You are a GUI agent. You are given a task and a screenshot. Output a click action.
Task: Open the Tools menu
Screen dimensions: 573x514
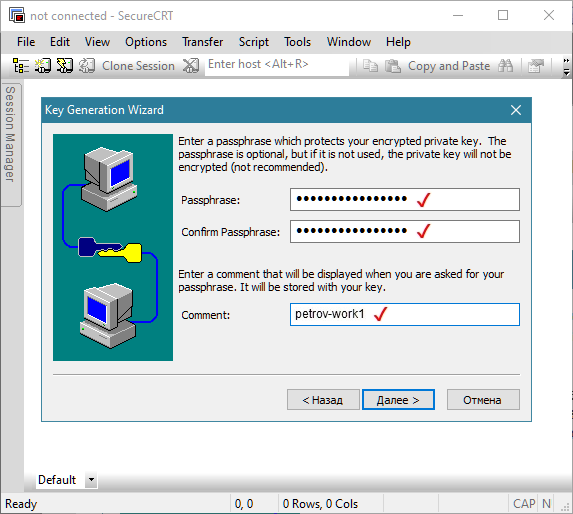point(297,42)
